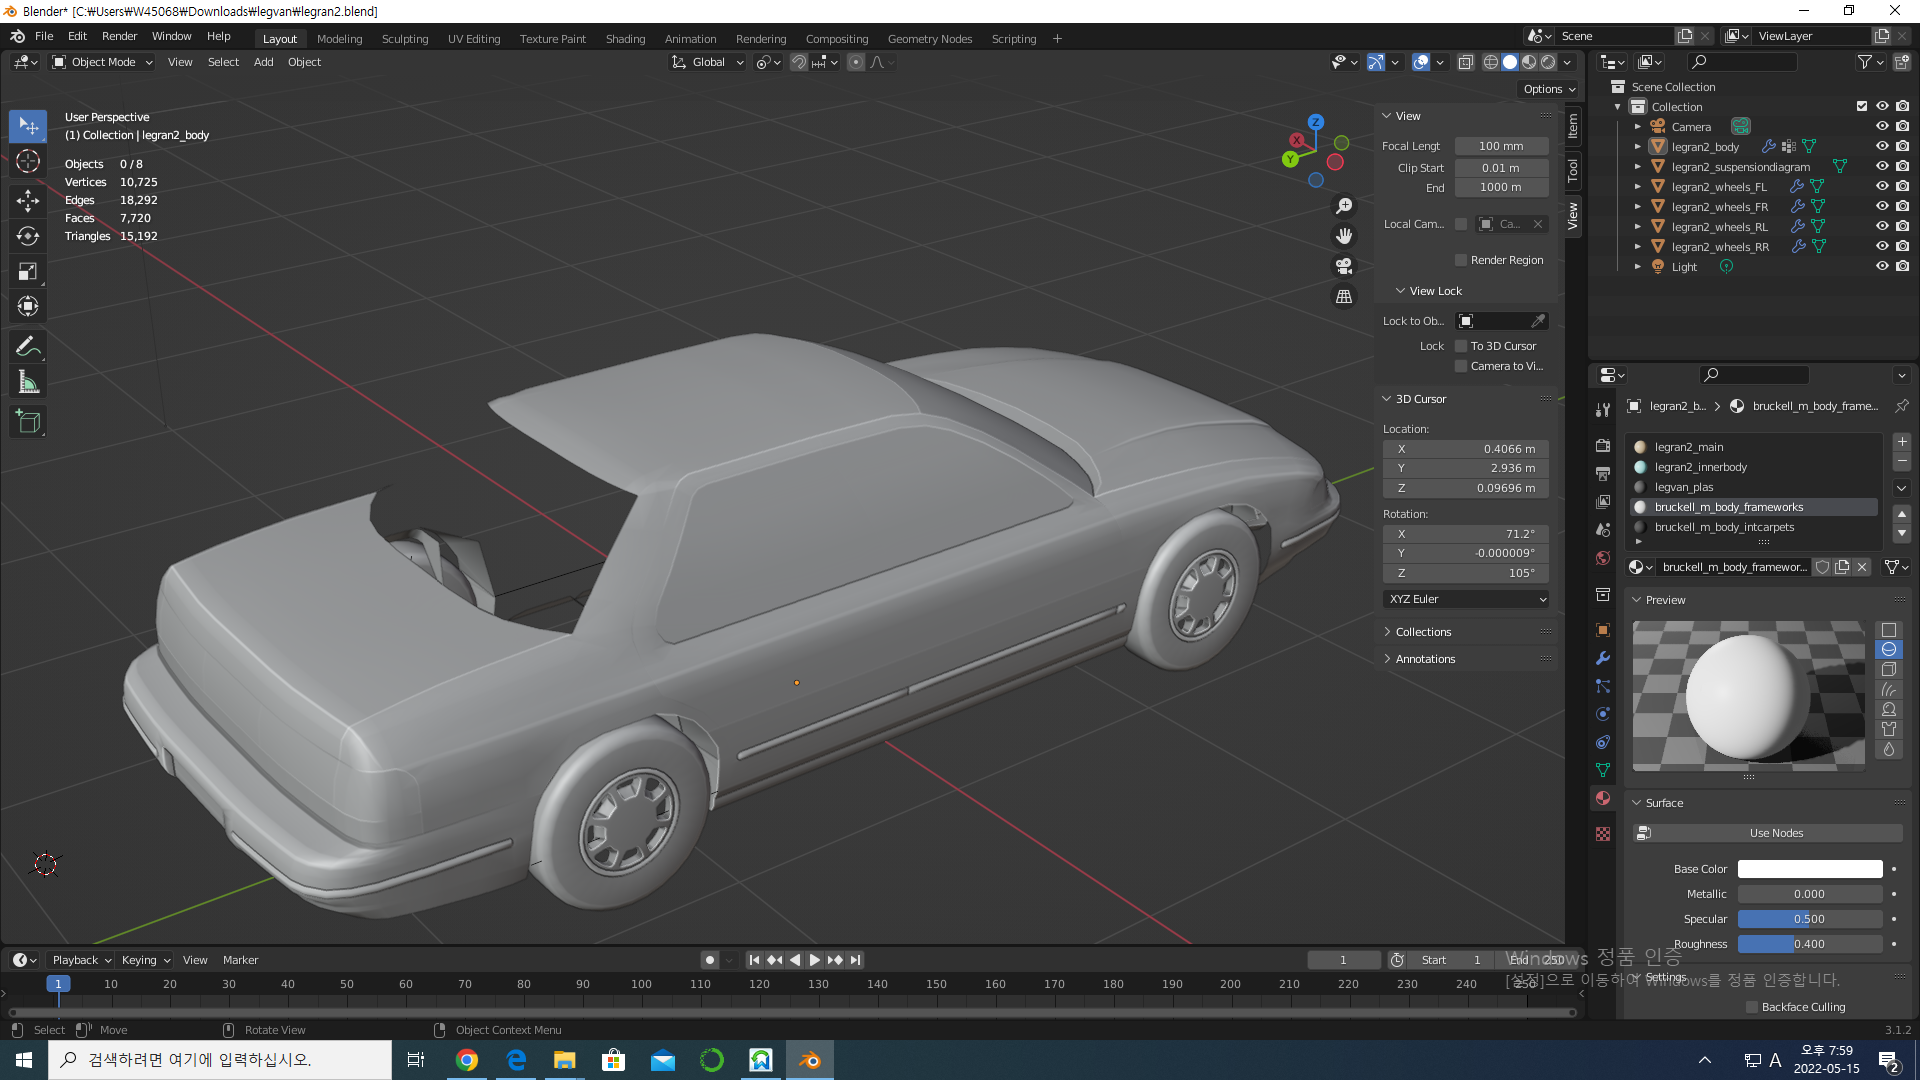Enable Backface Culling checkbox
This screenshot has height=1080, width=1920.
[x=1752, y=1007]
